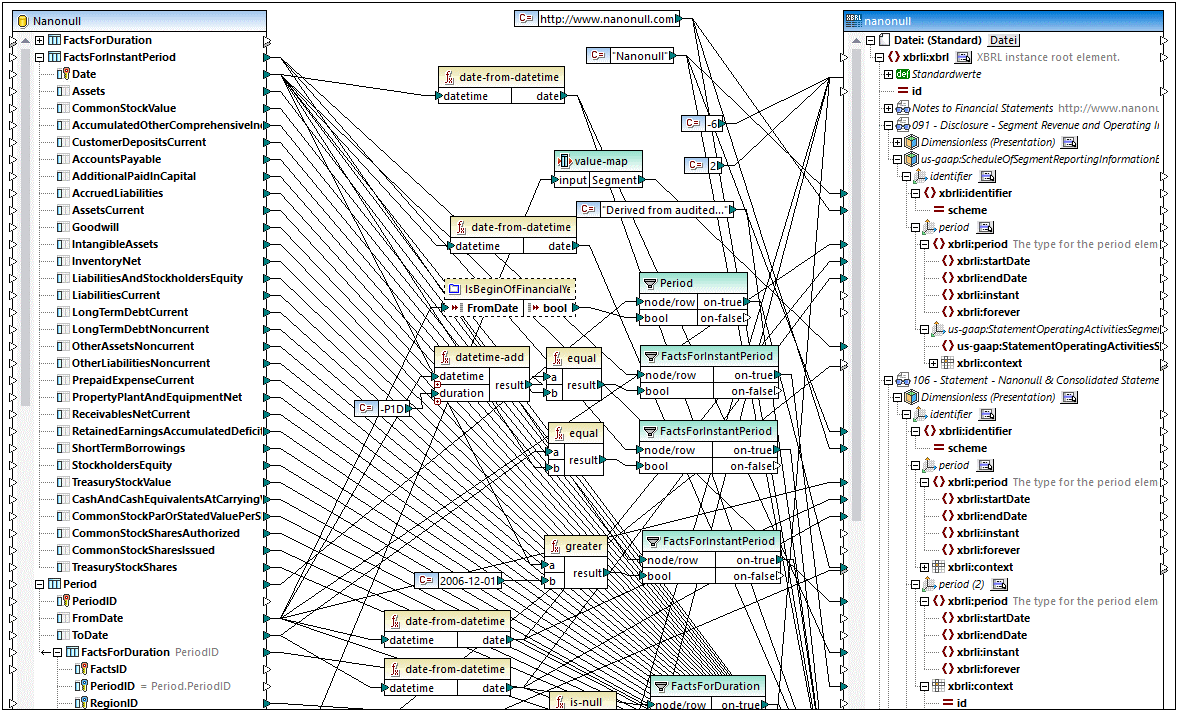
Task: Click the greater function fx icon
Action: pos(554,546)
